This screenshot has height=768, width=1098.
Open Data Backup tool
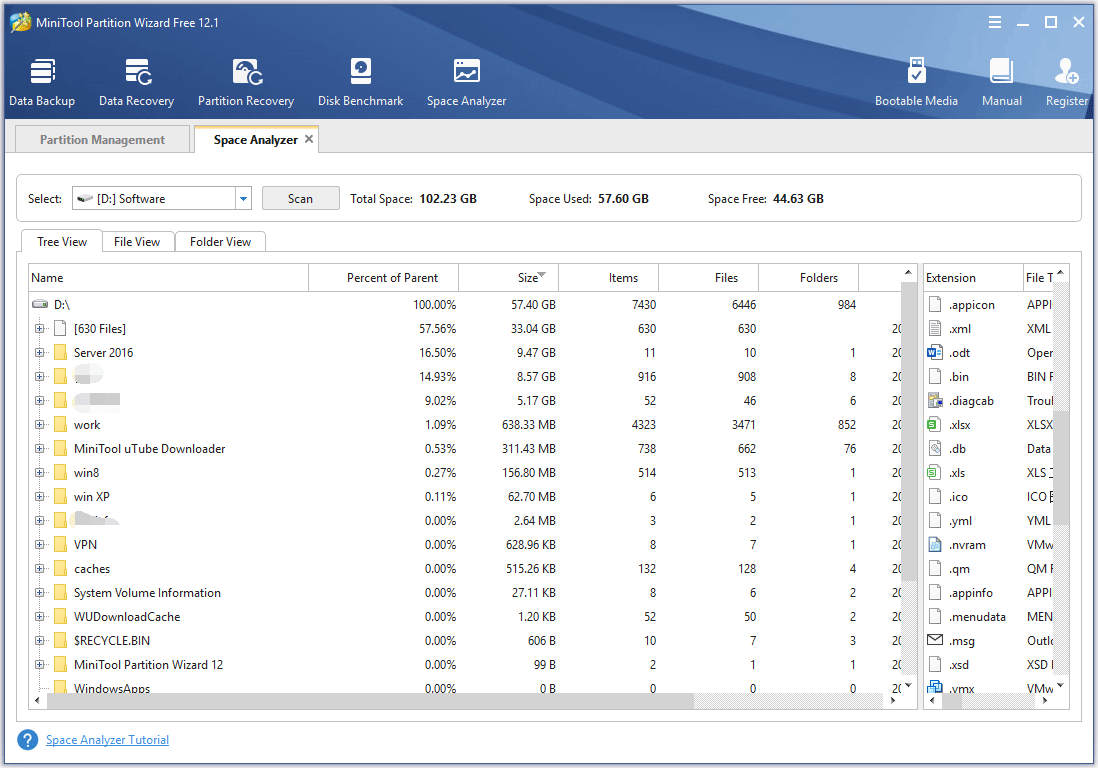coord(42,82)
